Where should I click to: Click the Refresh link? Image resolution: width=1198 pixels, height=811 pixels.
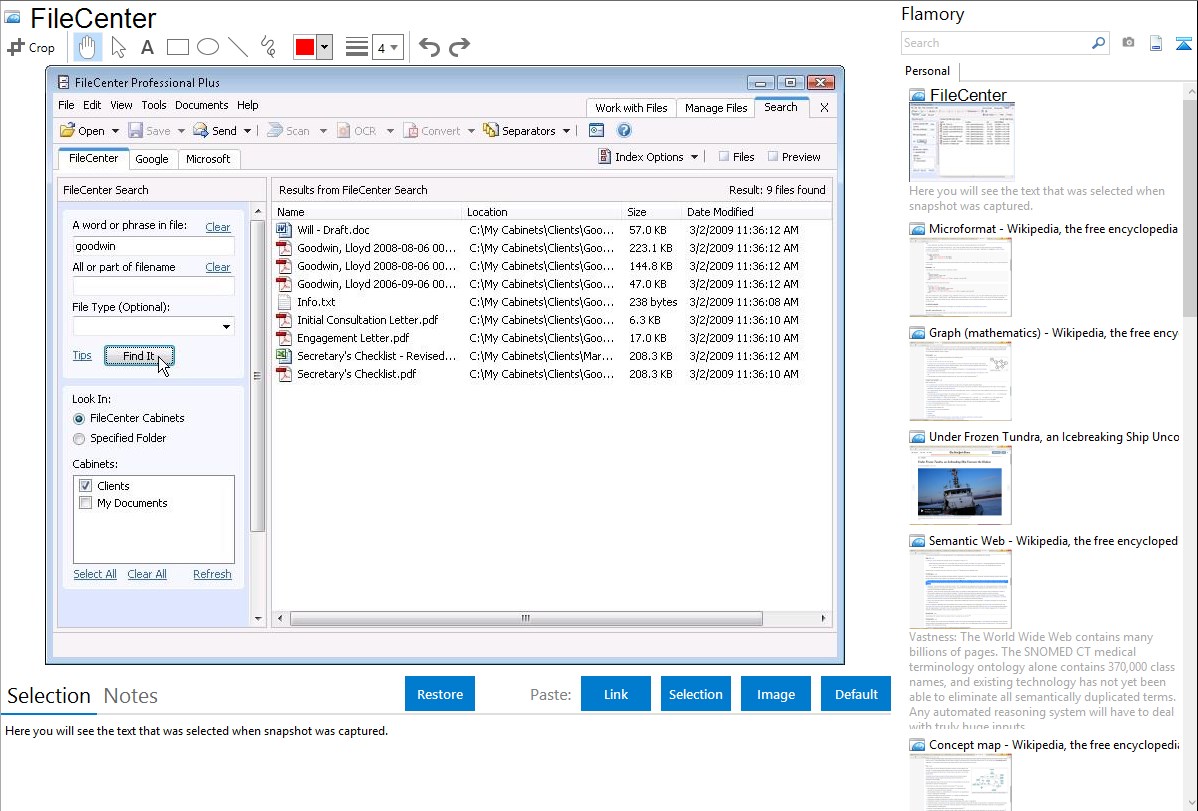tap(212, 574)
